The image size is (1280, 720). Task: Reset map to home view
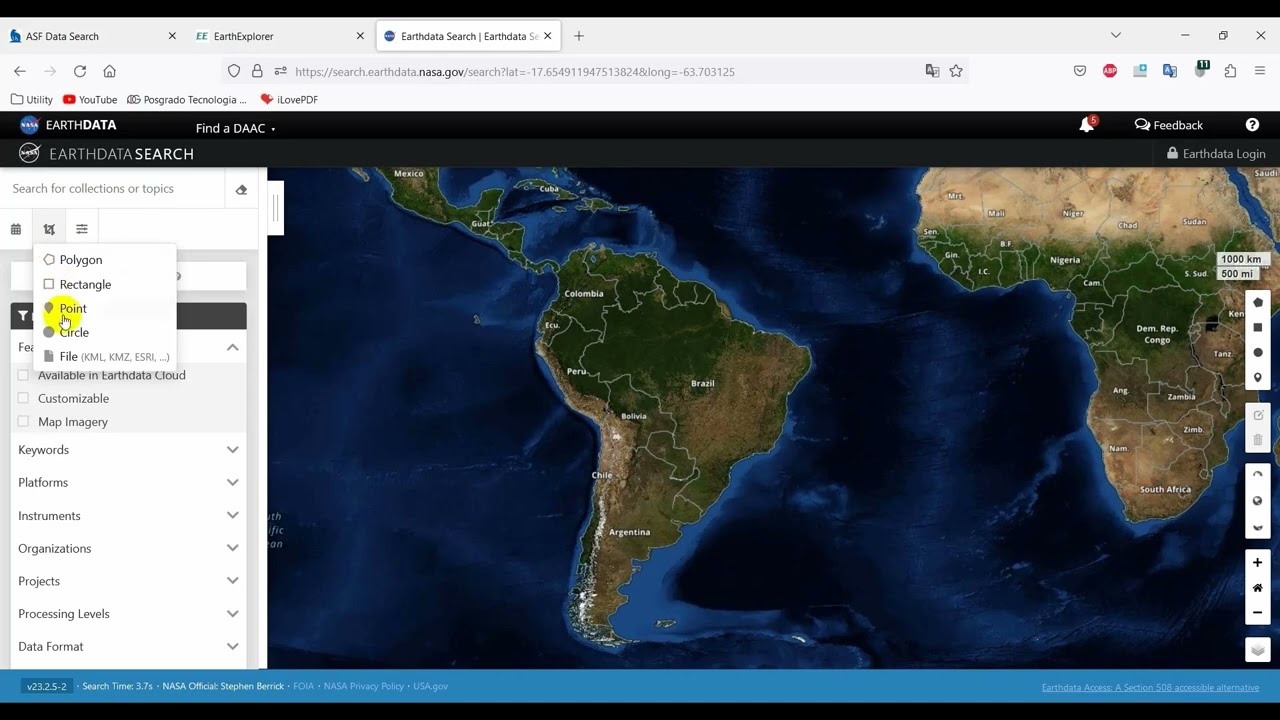(x=1258, y=587)
